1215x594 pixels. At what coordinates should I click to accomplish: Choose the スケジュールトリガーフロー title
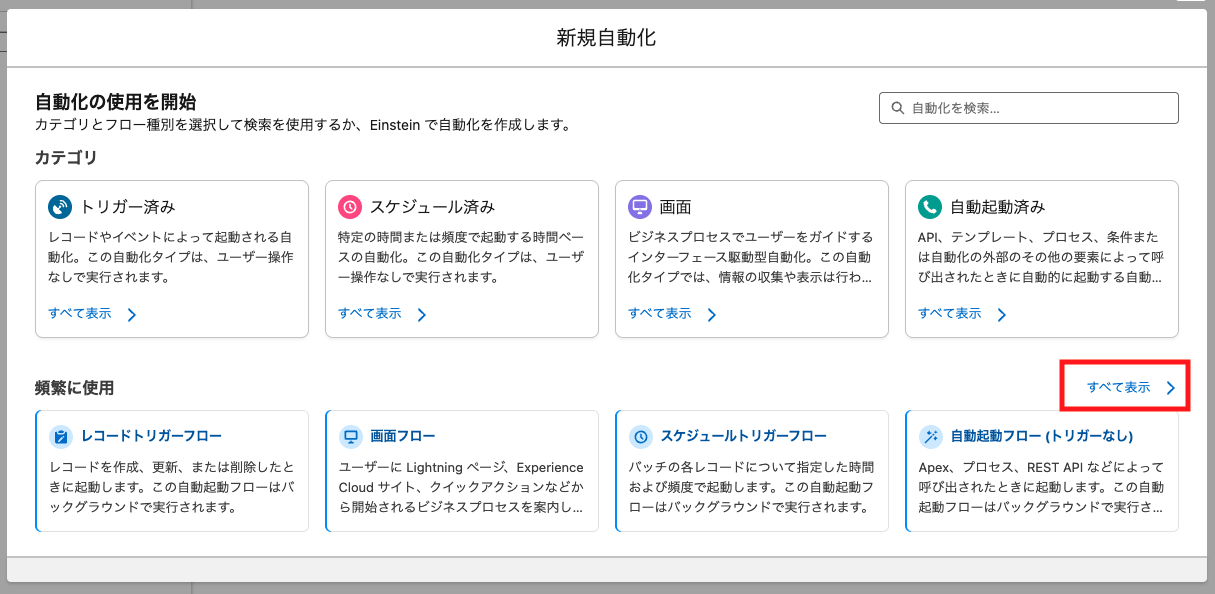point(743,436)
